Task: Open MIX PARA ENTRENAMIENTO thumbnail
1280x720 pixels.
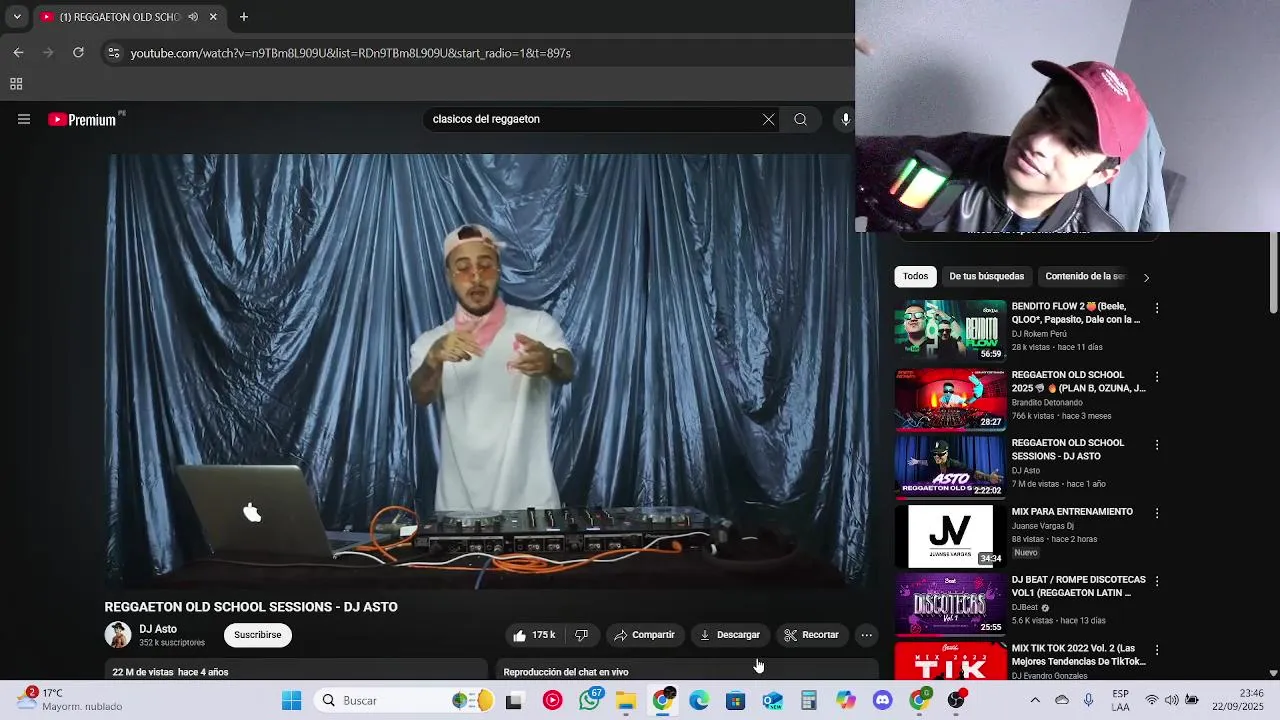Action: (950, 535)
